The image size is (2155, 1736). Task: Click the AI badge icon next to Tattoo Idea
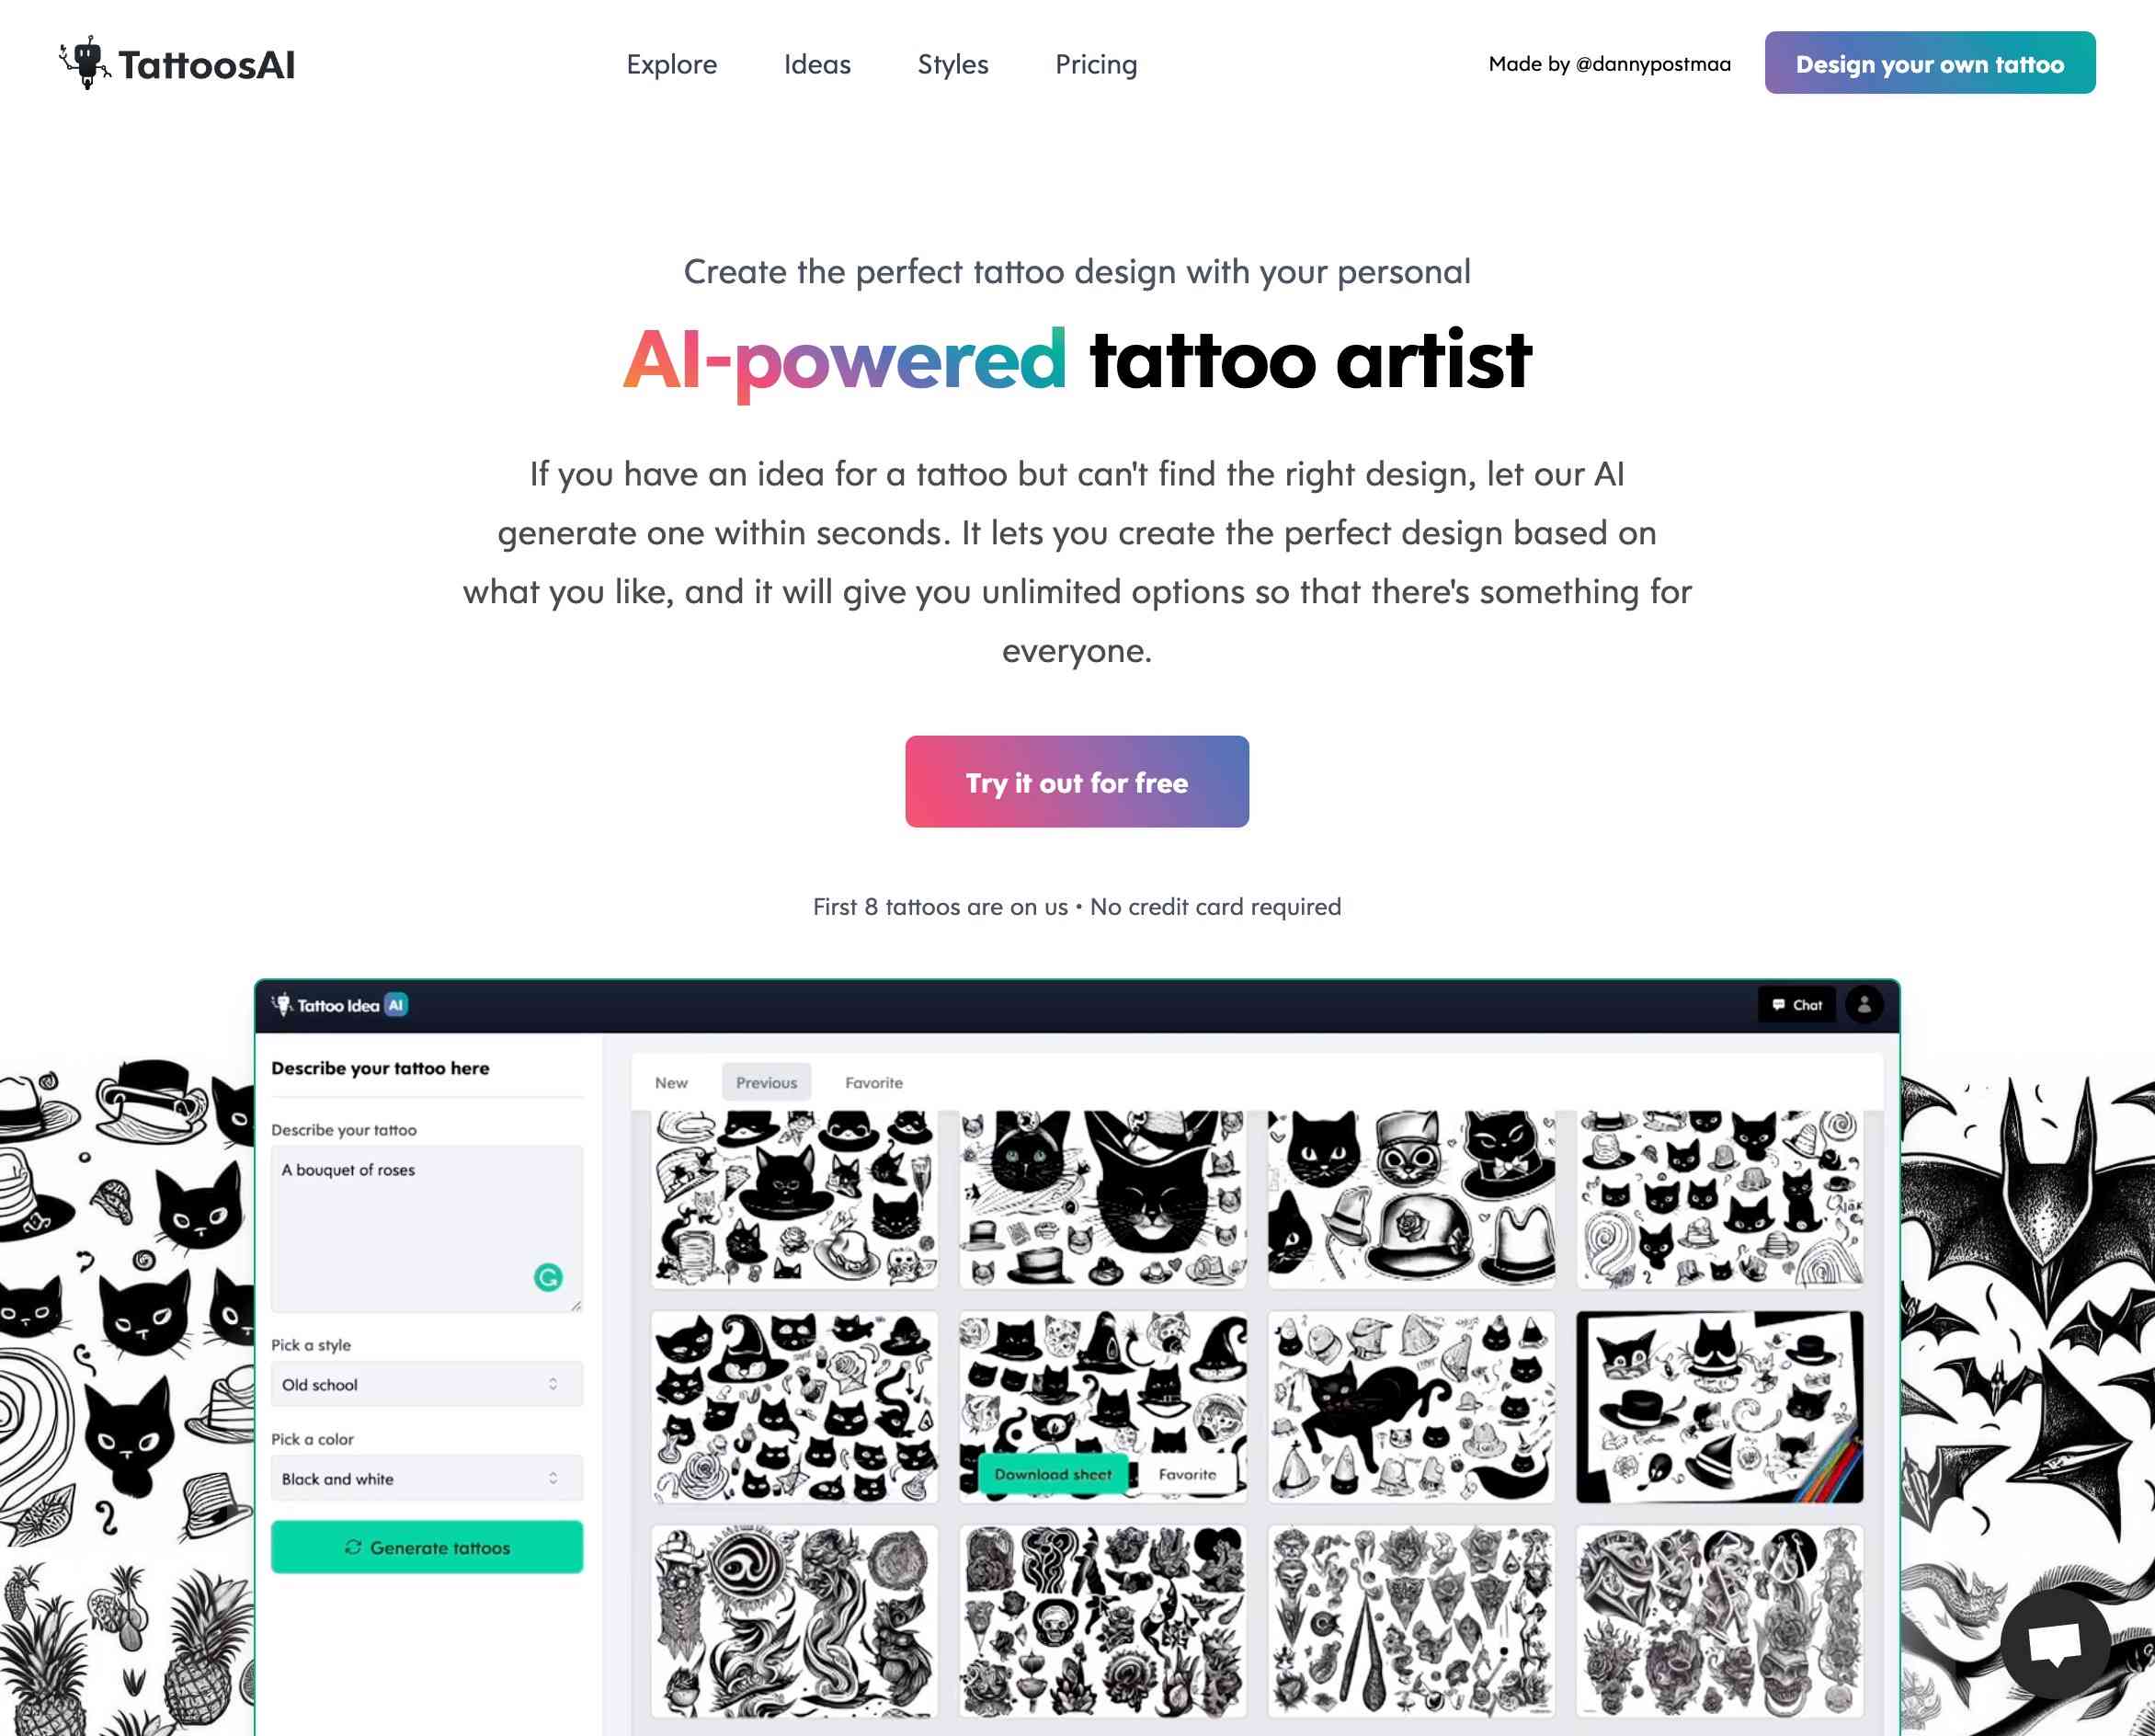pos(398,1006)
